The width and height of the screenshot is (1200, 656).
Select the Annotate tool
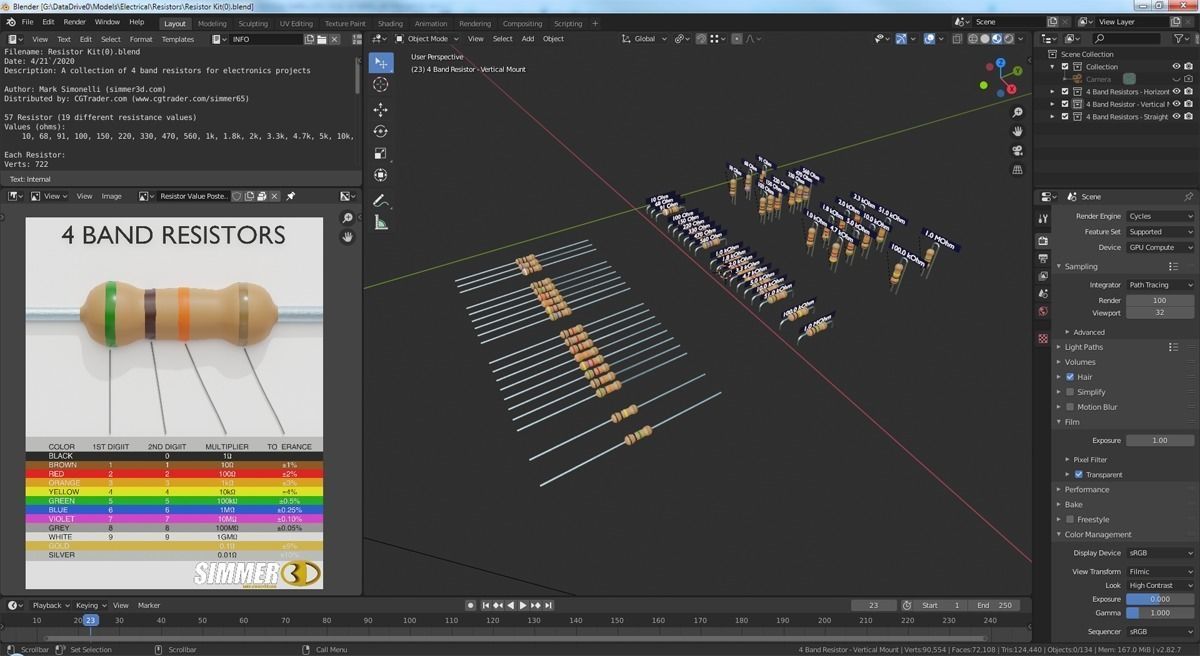pos(380,201)
